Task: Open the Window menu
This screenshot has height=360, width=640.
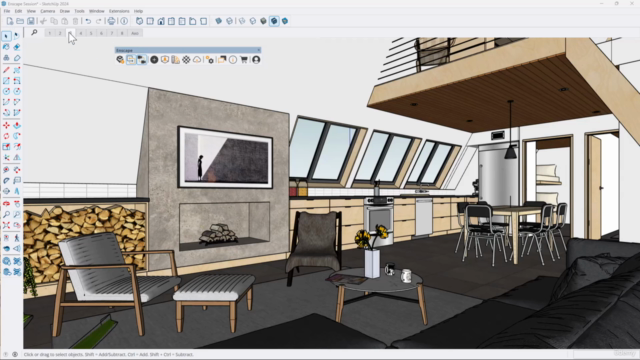Action: [x=97, y=11]
